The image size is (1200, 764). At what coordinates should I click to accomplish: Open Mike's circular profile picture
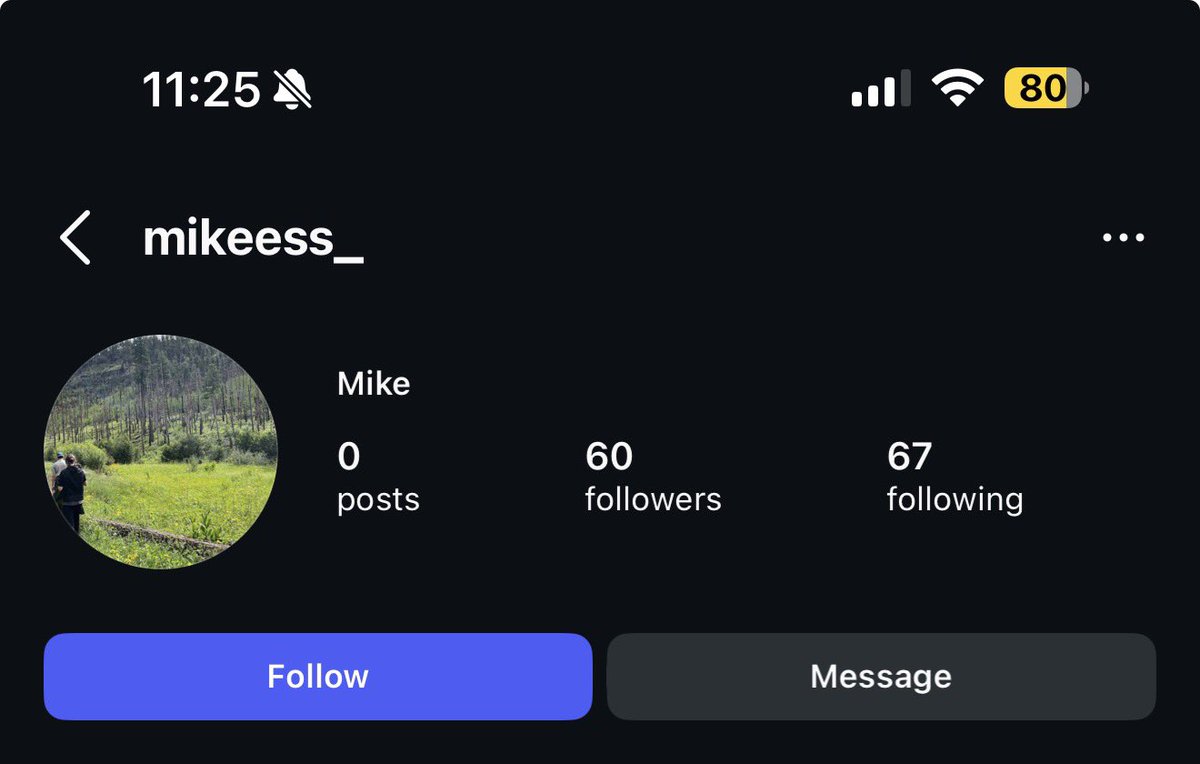pos(161,452)
